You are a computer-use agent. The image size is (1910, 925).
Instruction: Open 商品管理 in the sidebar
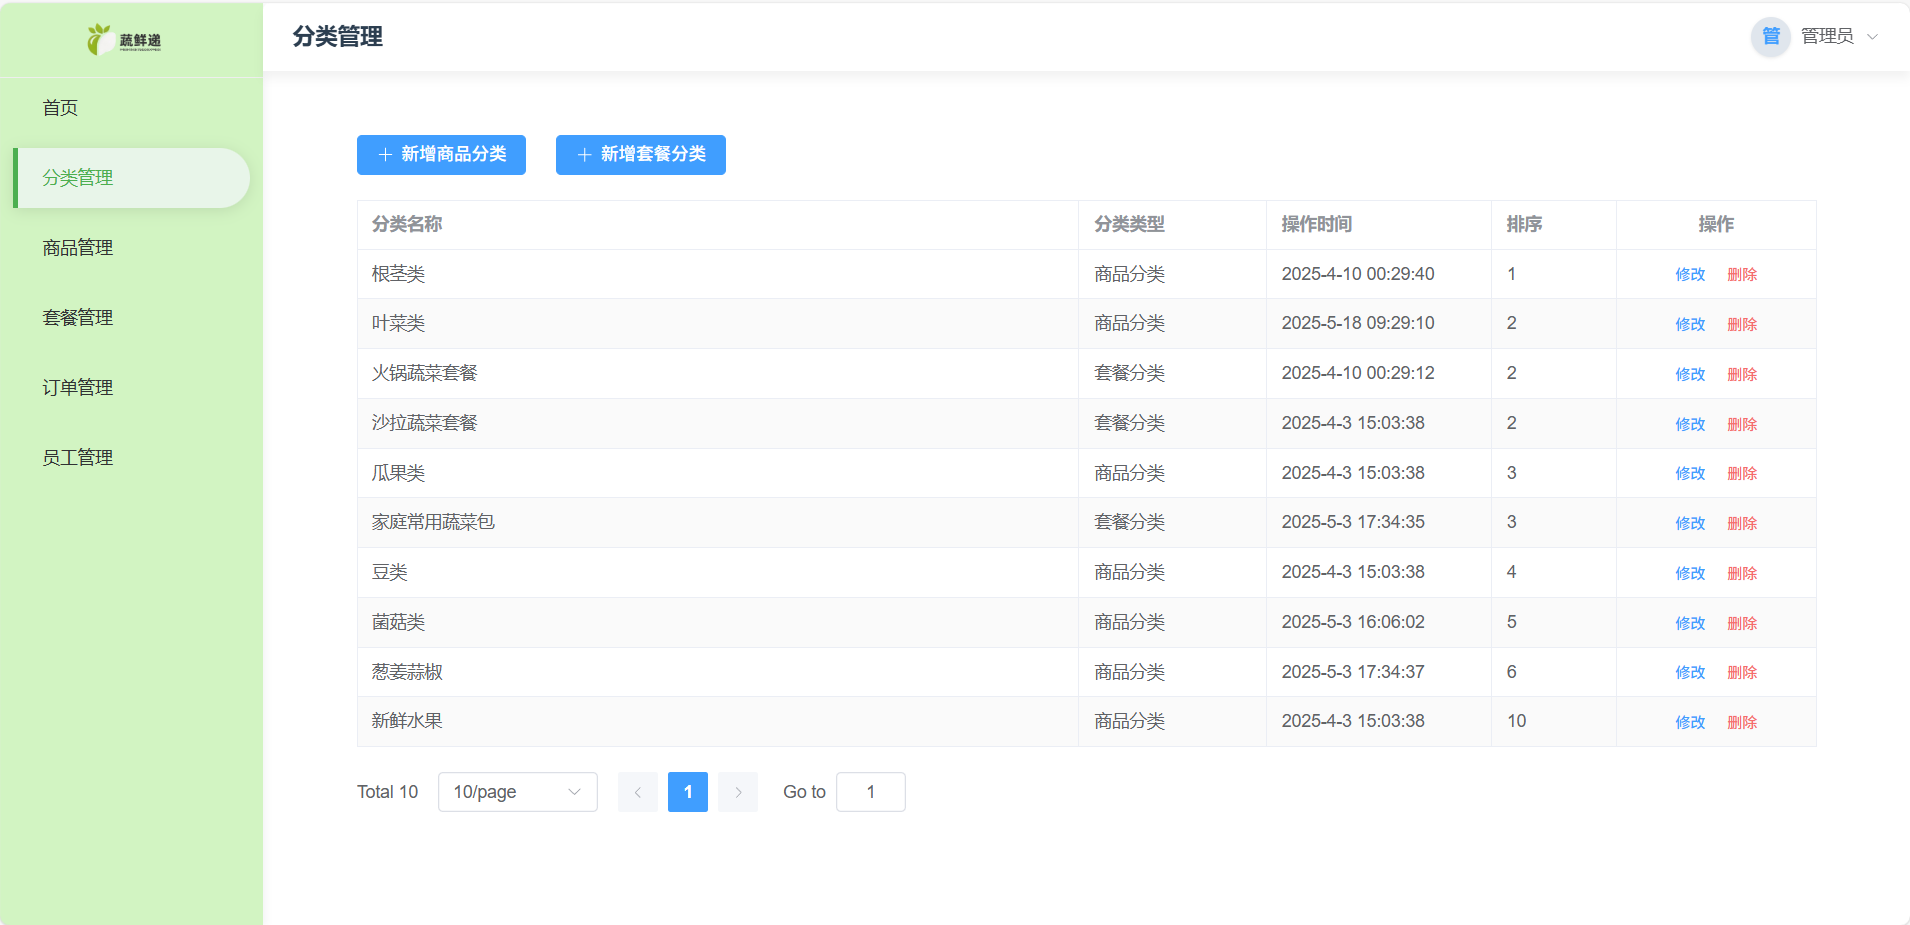(77, 248)
